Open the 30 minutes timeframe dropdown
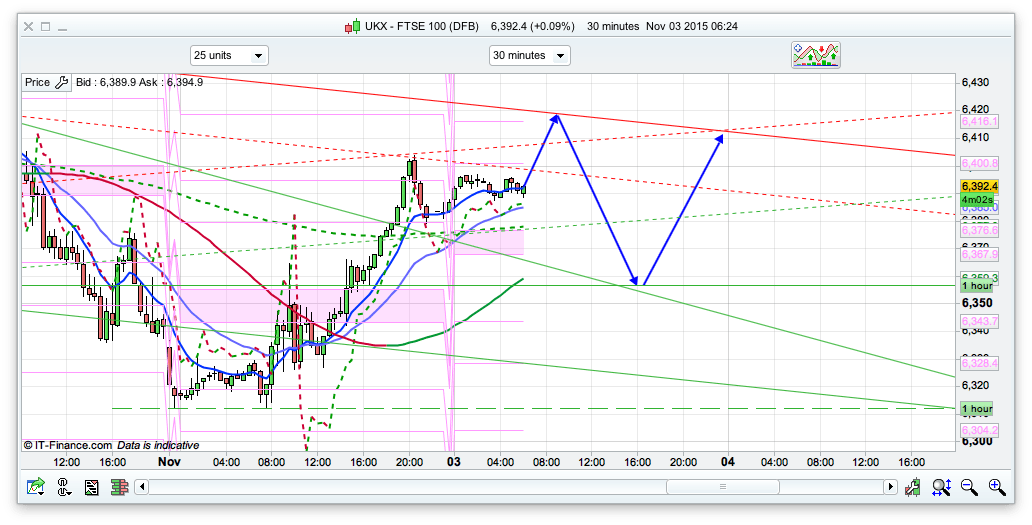Image resolution: width=1032 pixels, height=525 pixels. tap(529, 56)
